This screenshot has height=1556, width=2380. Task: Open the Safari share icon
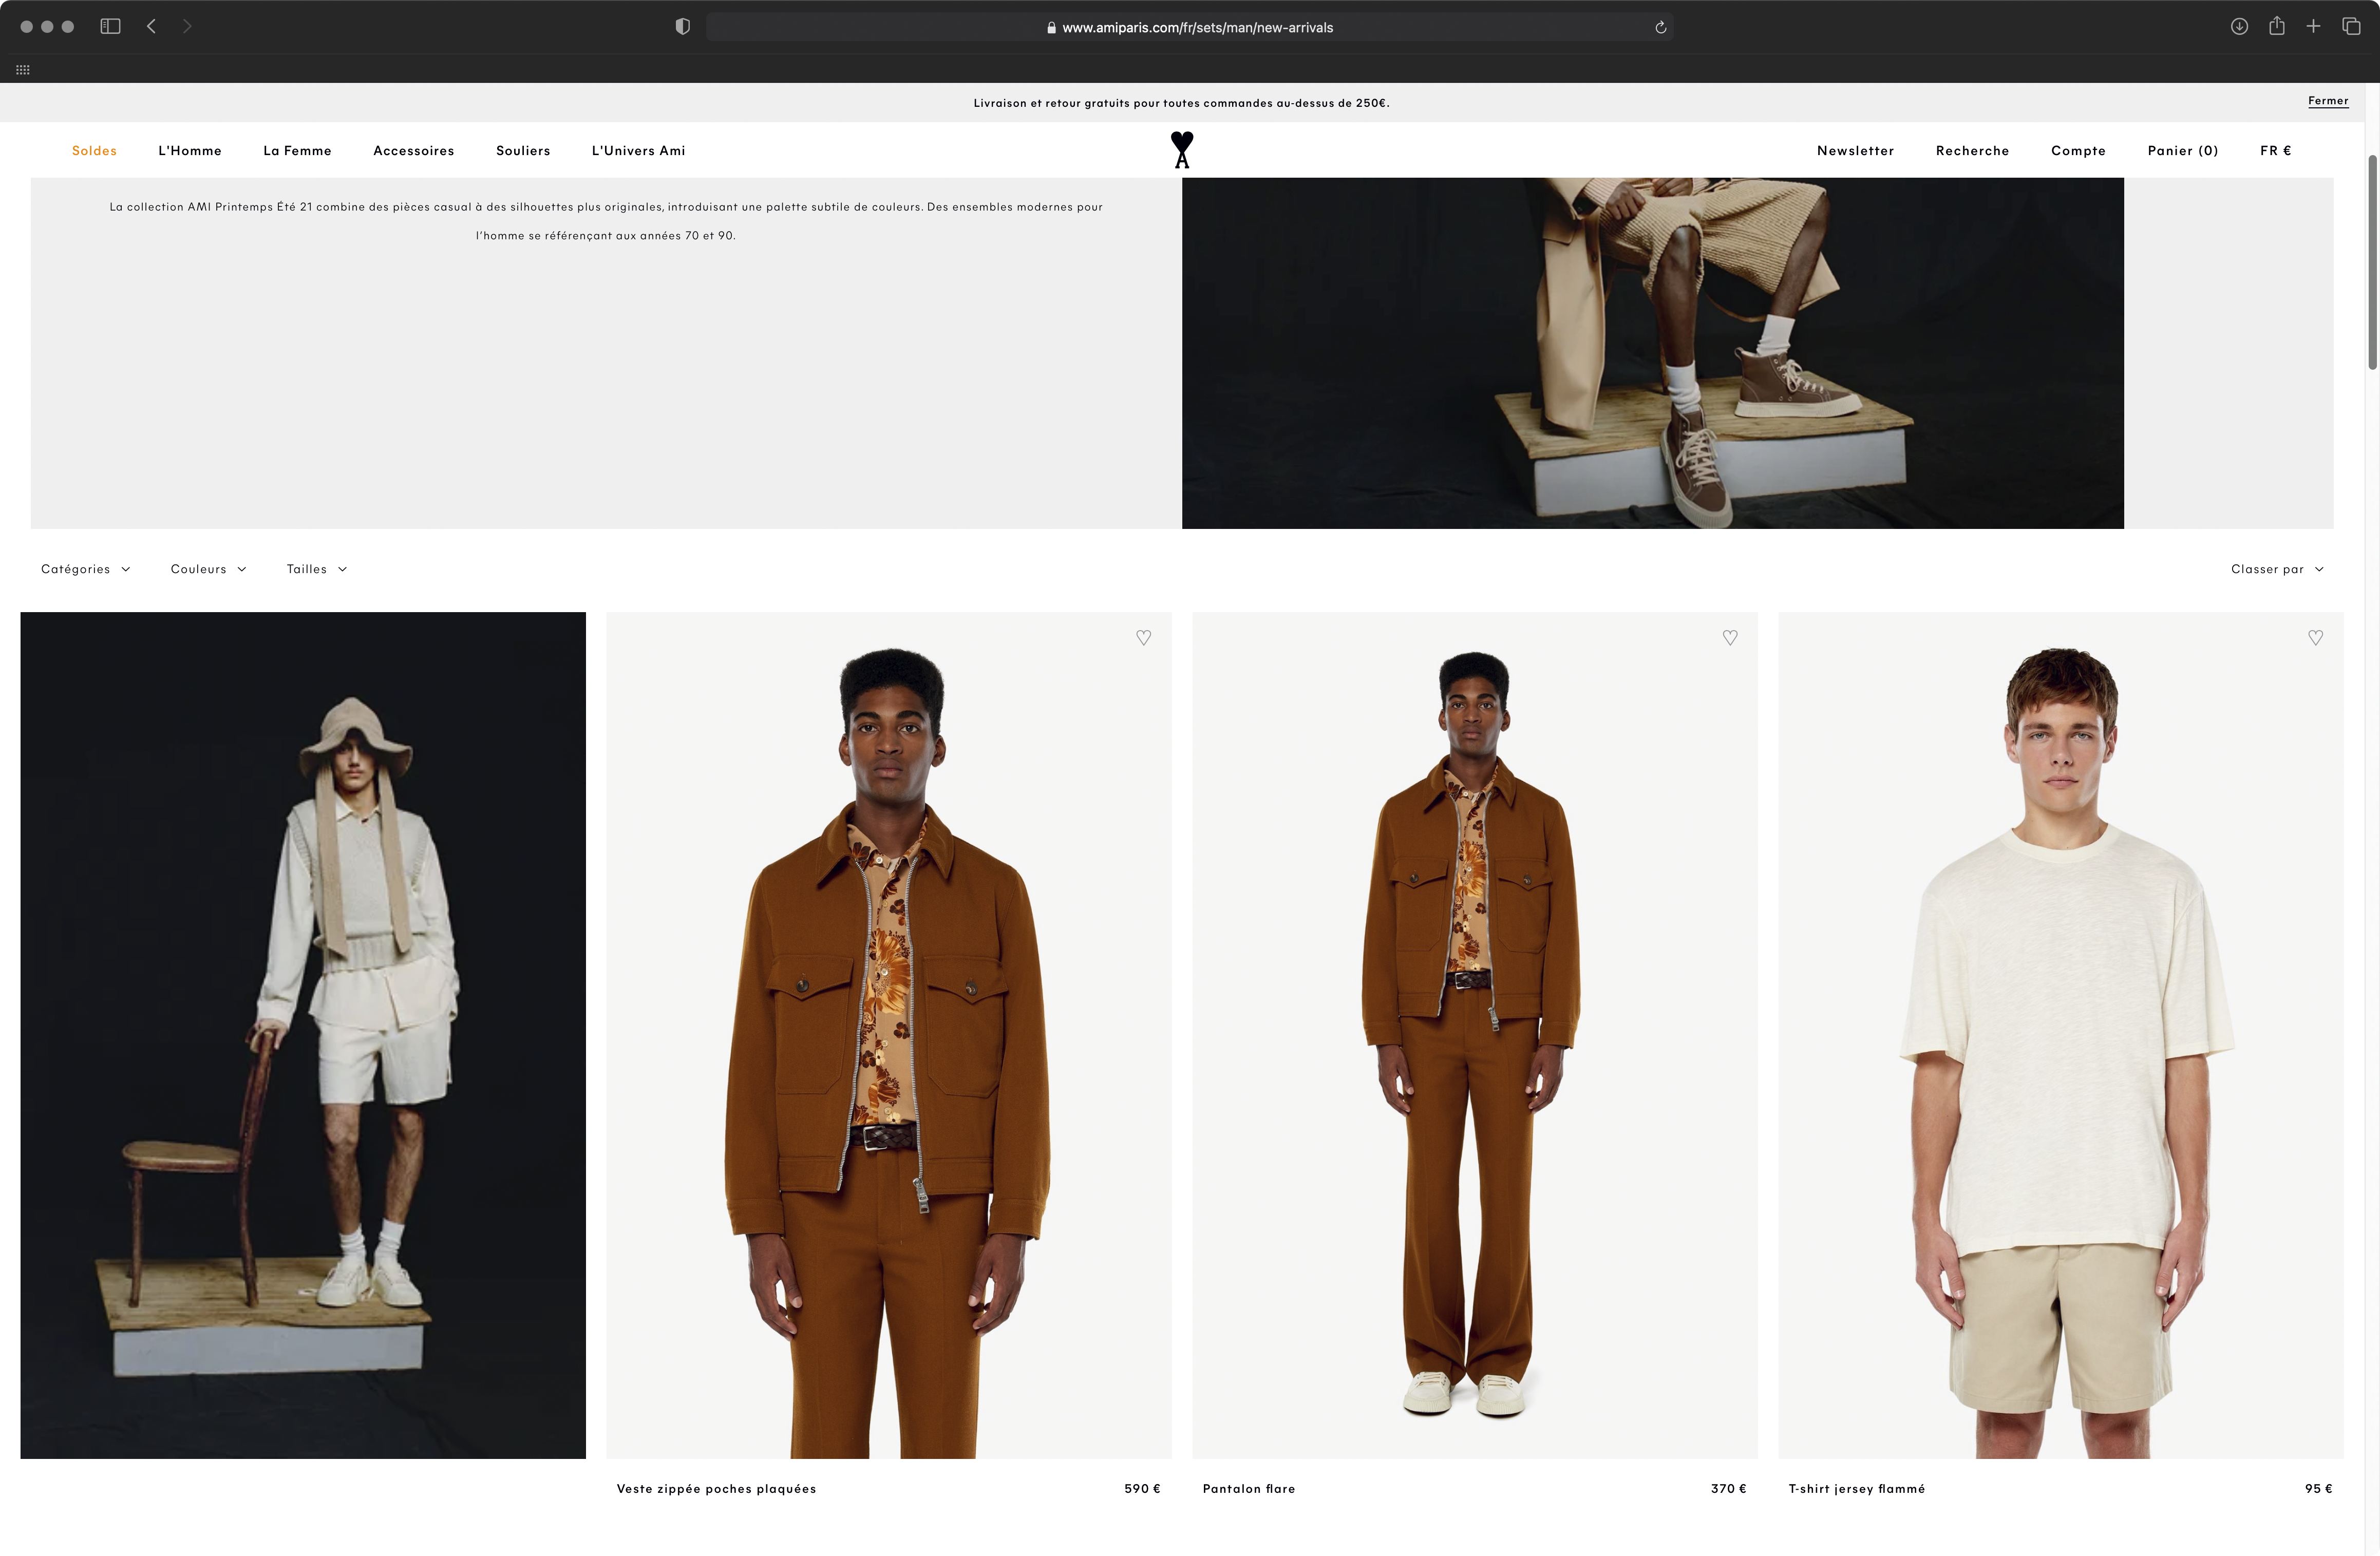click(2277, 26)
